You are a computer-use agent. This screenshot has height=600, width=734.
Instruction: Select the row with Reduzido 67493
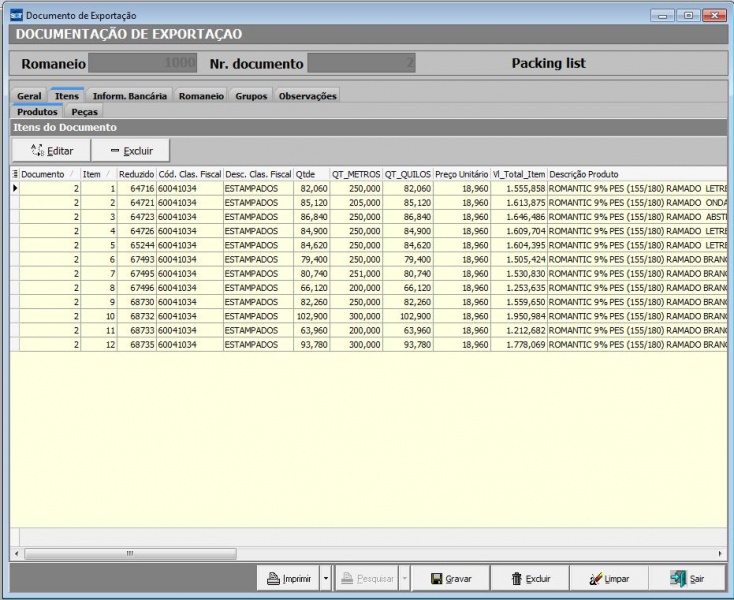[136, 259]
